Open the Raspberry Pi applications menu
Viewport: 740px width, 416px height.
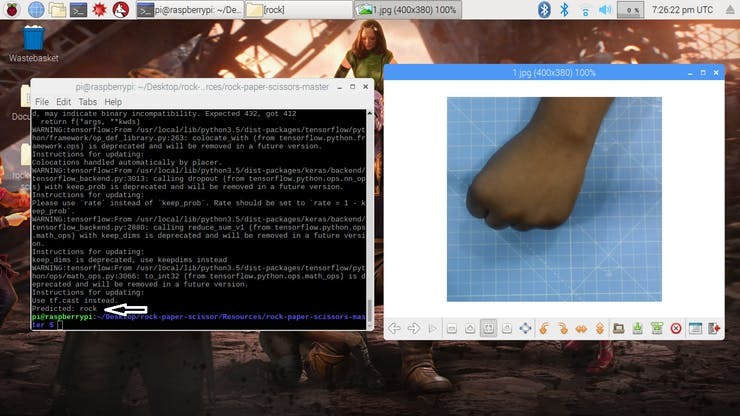[12, 9]
